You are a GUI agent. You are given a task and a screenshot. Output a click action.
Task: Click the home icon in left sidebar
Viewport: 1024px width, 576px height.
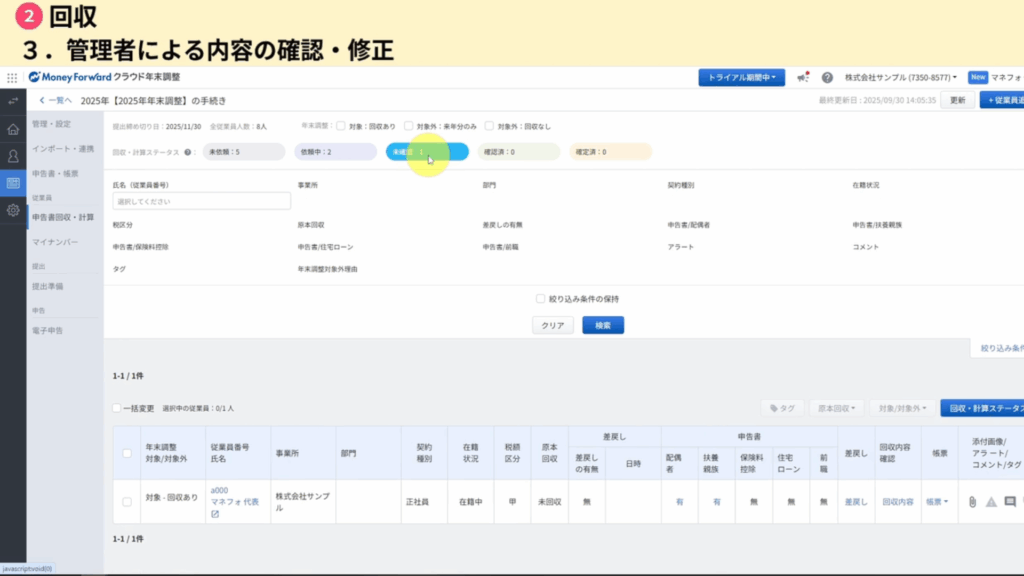tap(13, 129)
